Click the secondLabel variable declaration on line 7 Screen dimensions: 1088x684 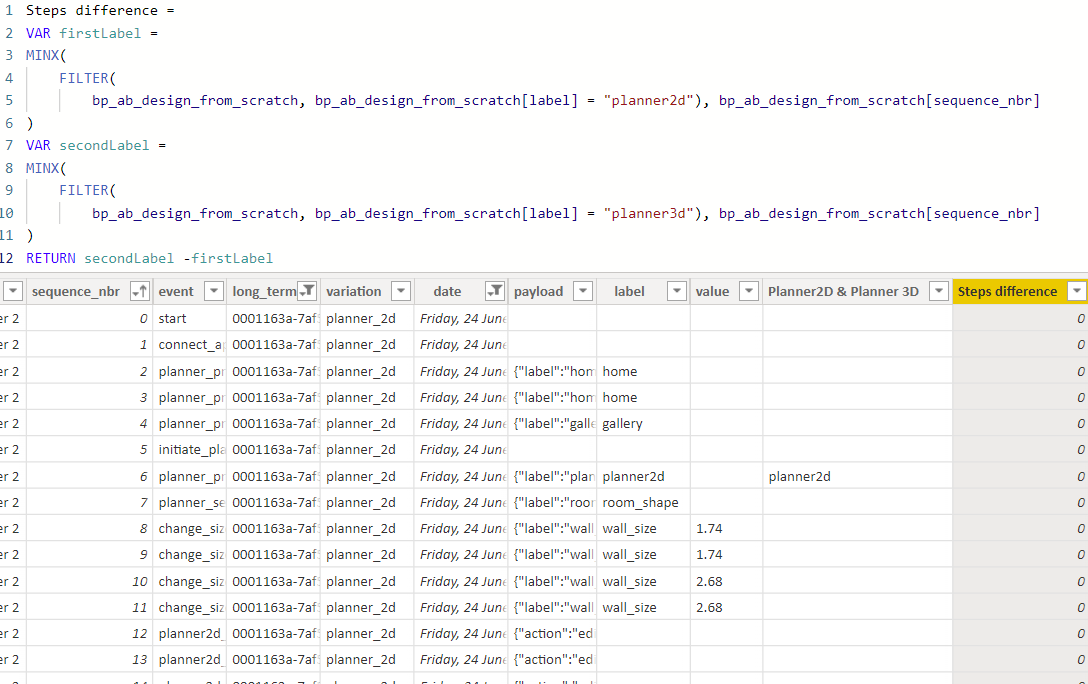point(104,145)
